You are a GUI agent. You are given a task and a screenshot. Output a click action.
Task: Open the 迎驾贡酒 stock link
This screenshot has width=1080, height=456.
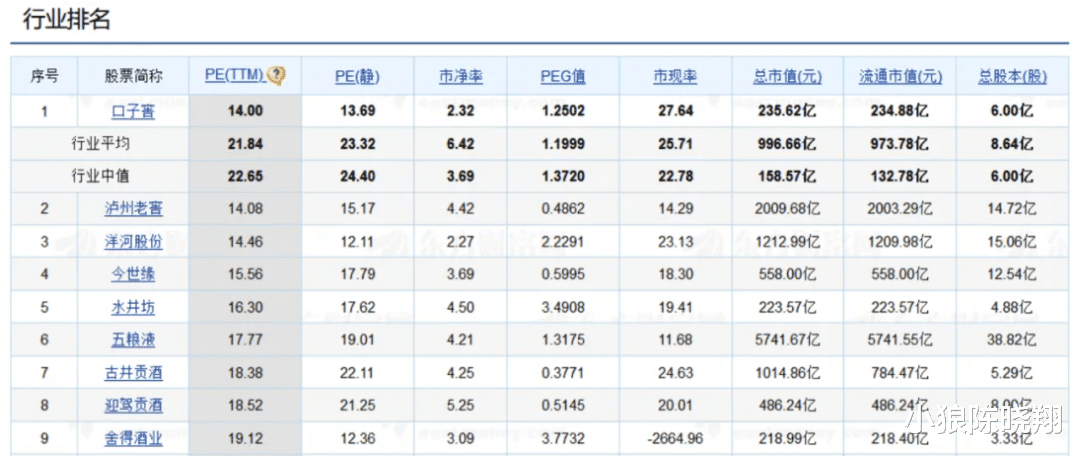click(x=133, y=405)
